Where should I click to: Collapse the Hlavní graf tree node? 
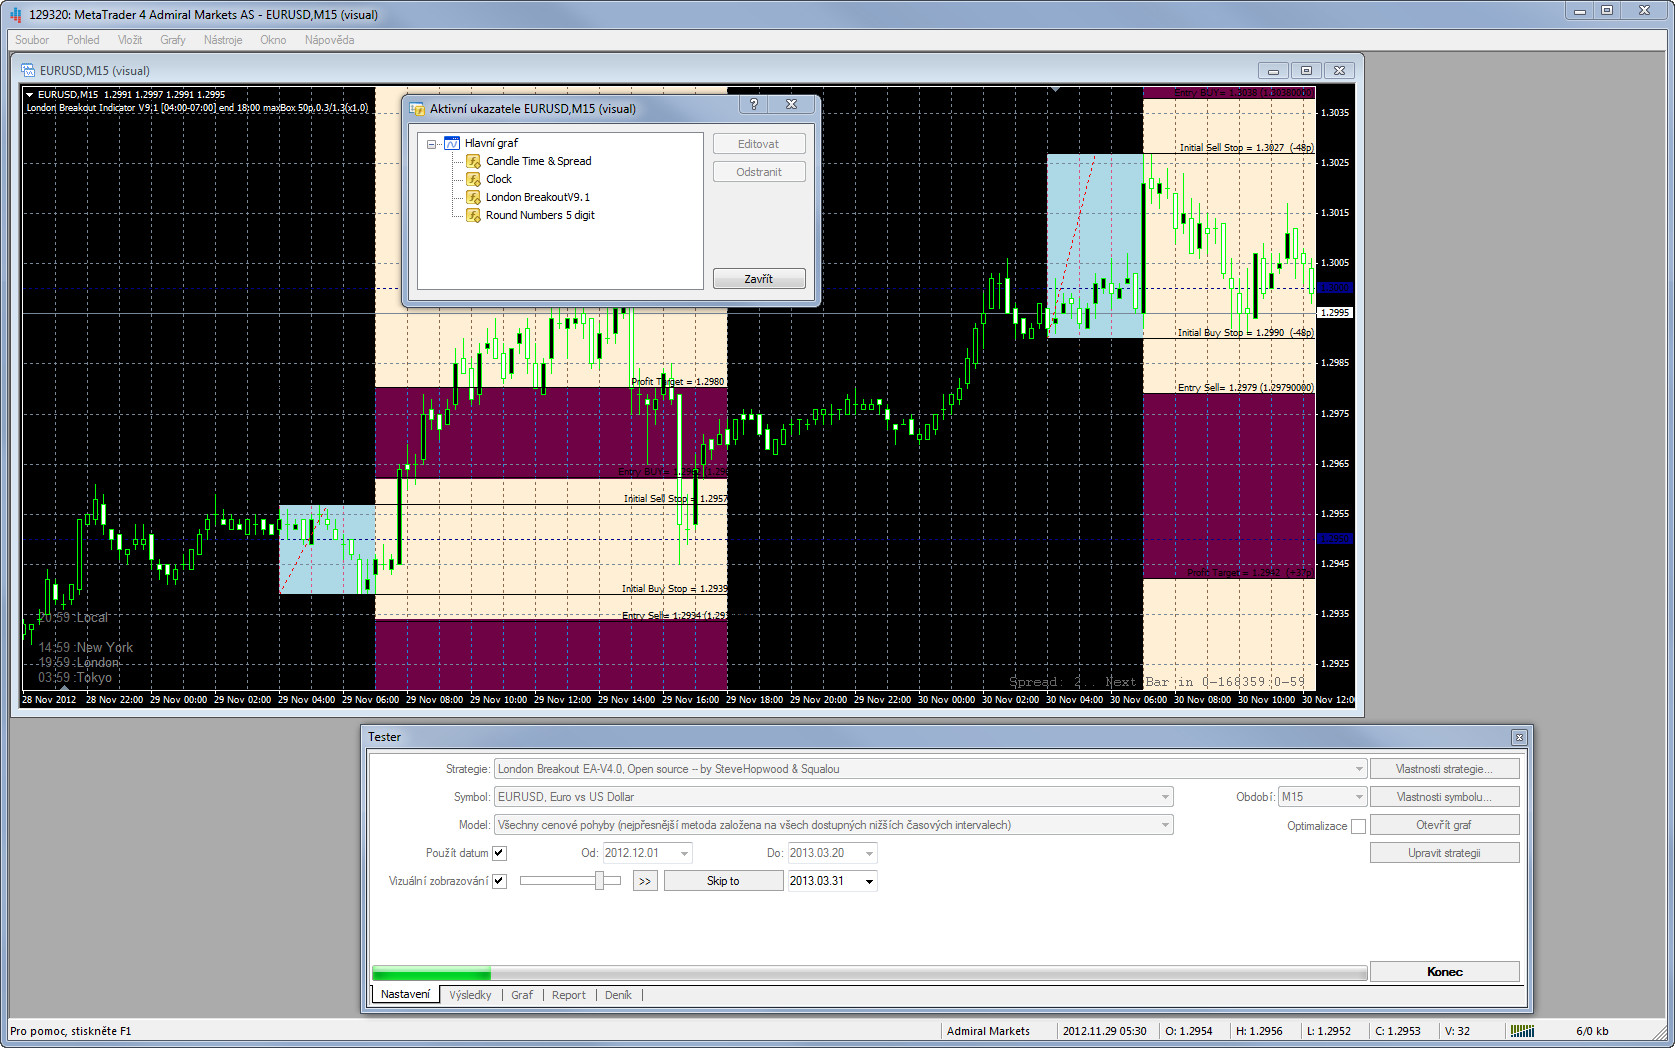(432, 144)
